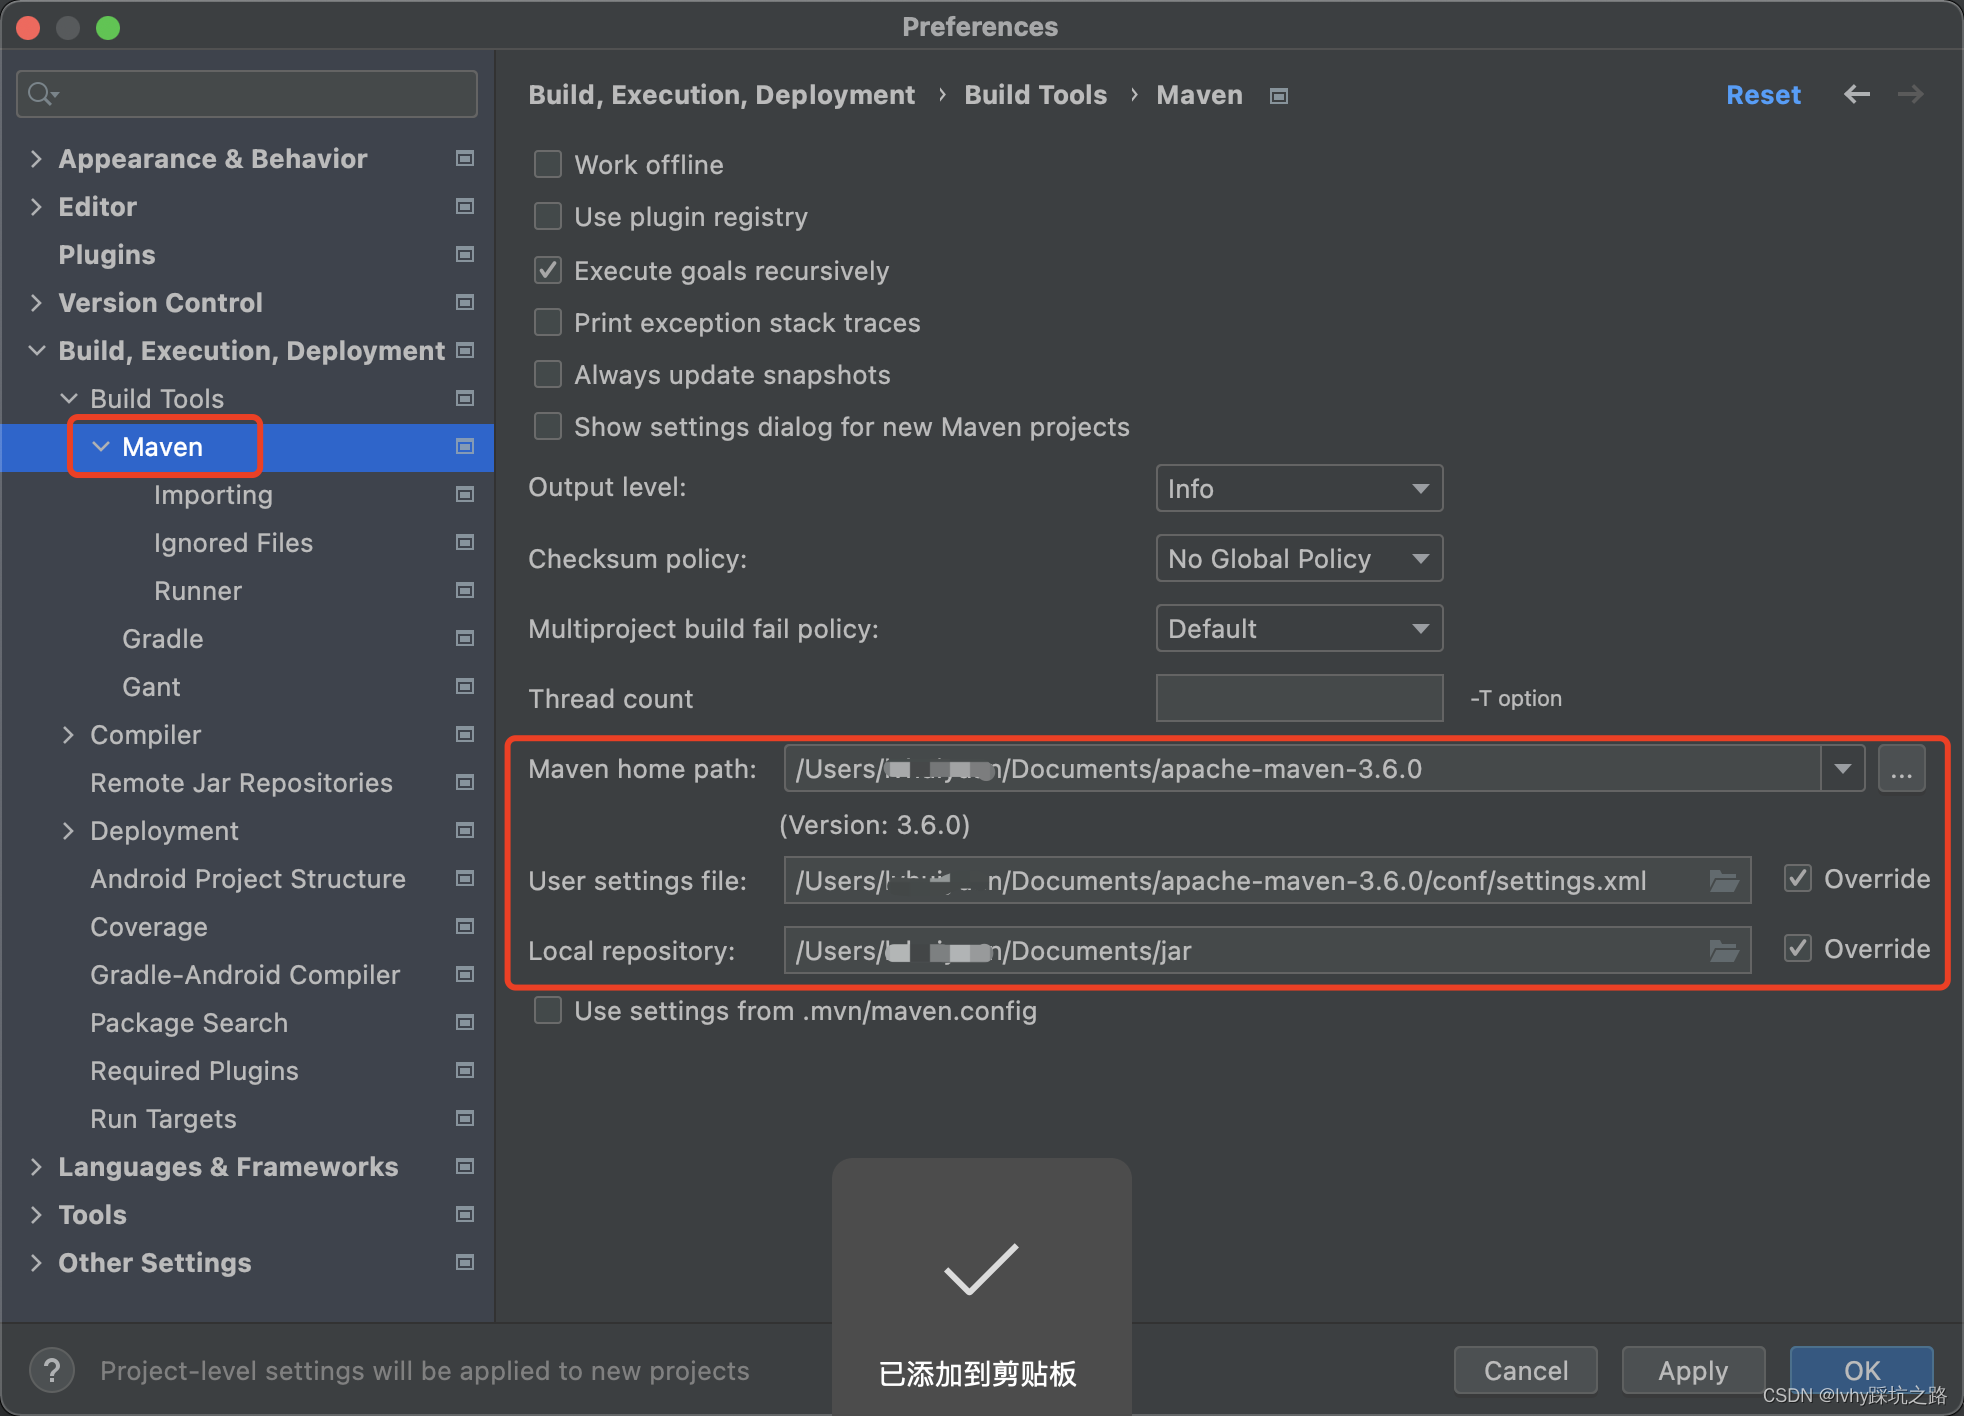Click the forward arrow navigation icon

tap(1910, 94)
